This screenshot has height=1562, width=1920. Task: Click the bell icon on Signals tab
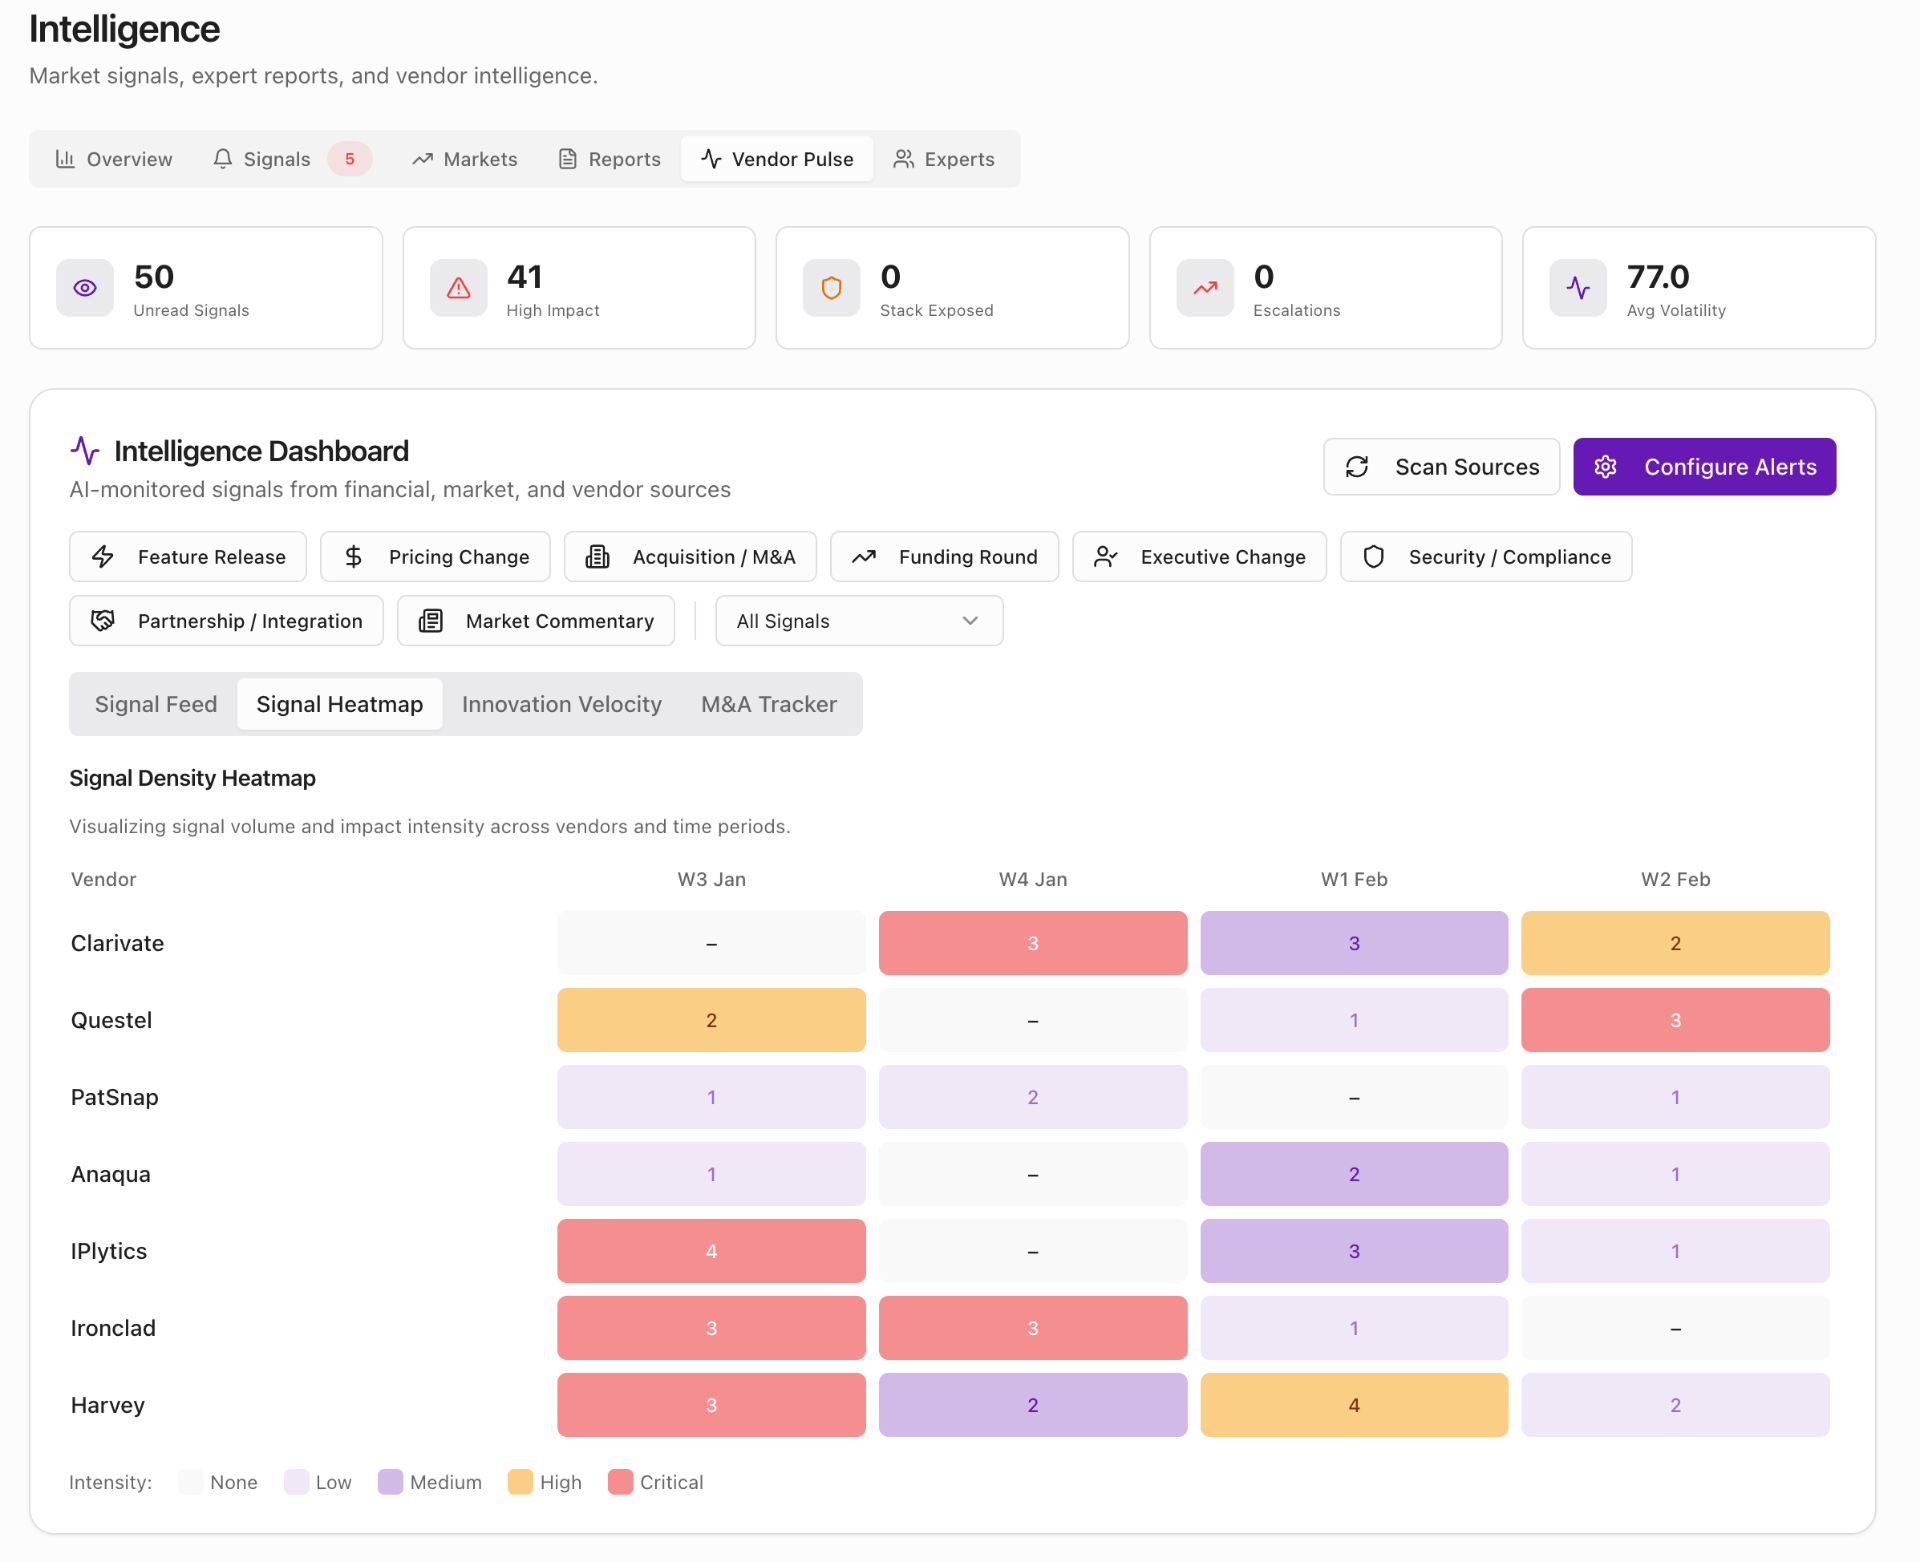pos(222,159)
